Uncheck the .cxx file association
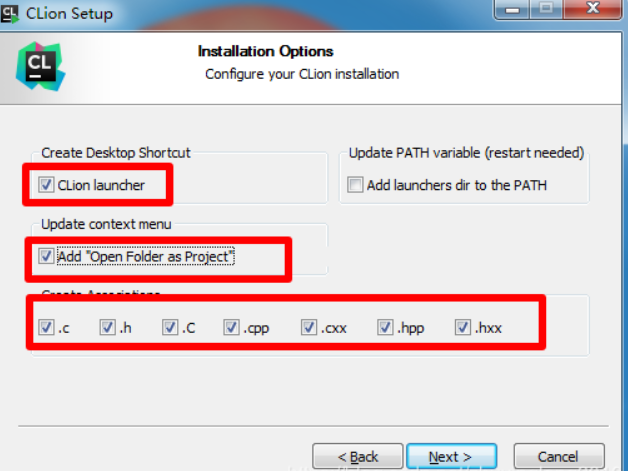Image resolution: width=628 pixels, height=471 pixels. [309, 327]
